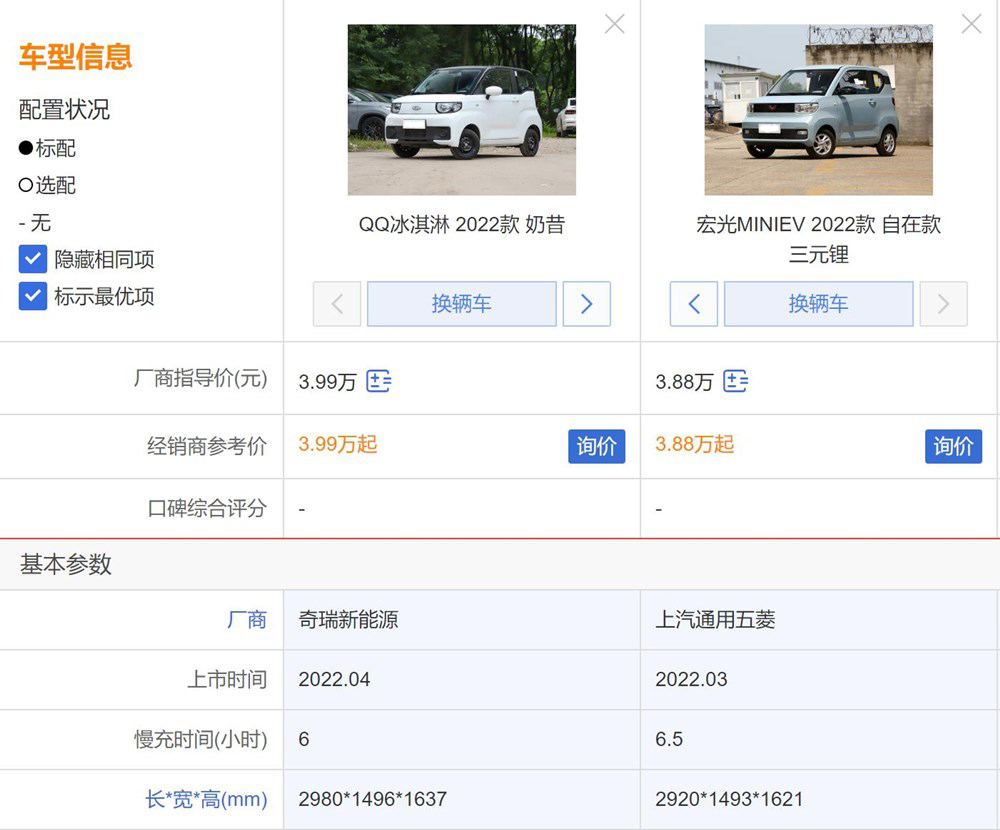View the 宏光MINIEV photo thumbnail
1000x830 pixels.
tap(818, 109)
